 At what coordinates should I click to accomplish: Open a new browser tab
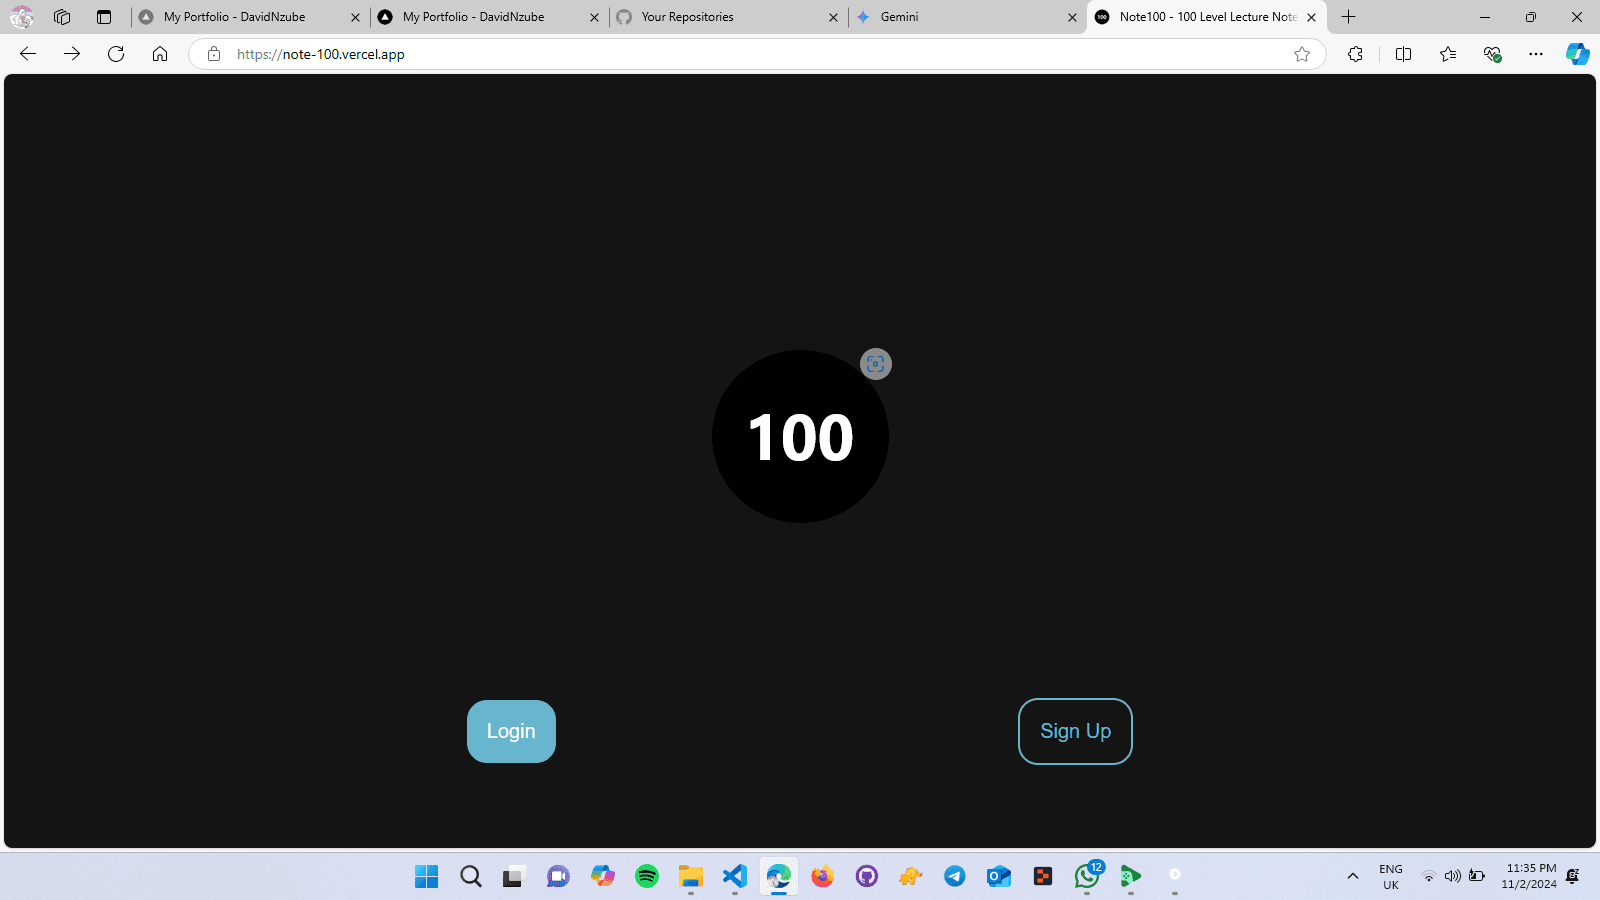tap(1348, 17)
